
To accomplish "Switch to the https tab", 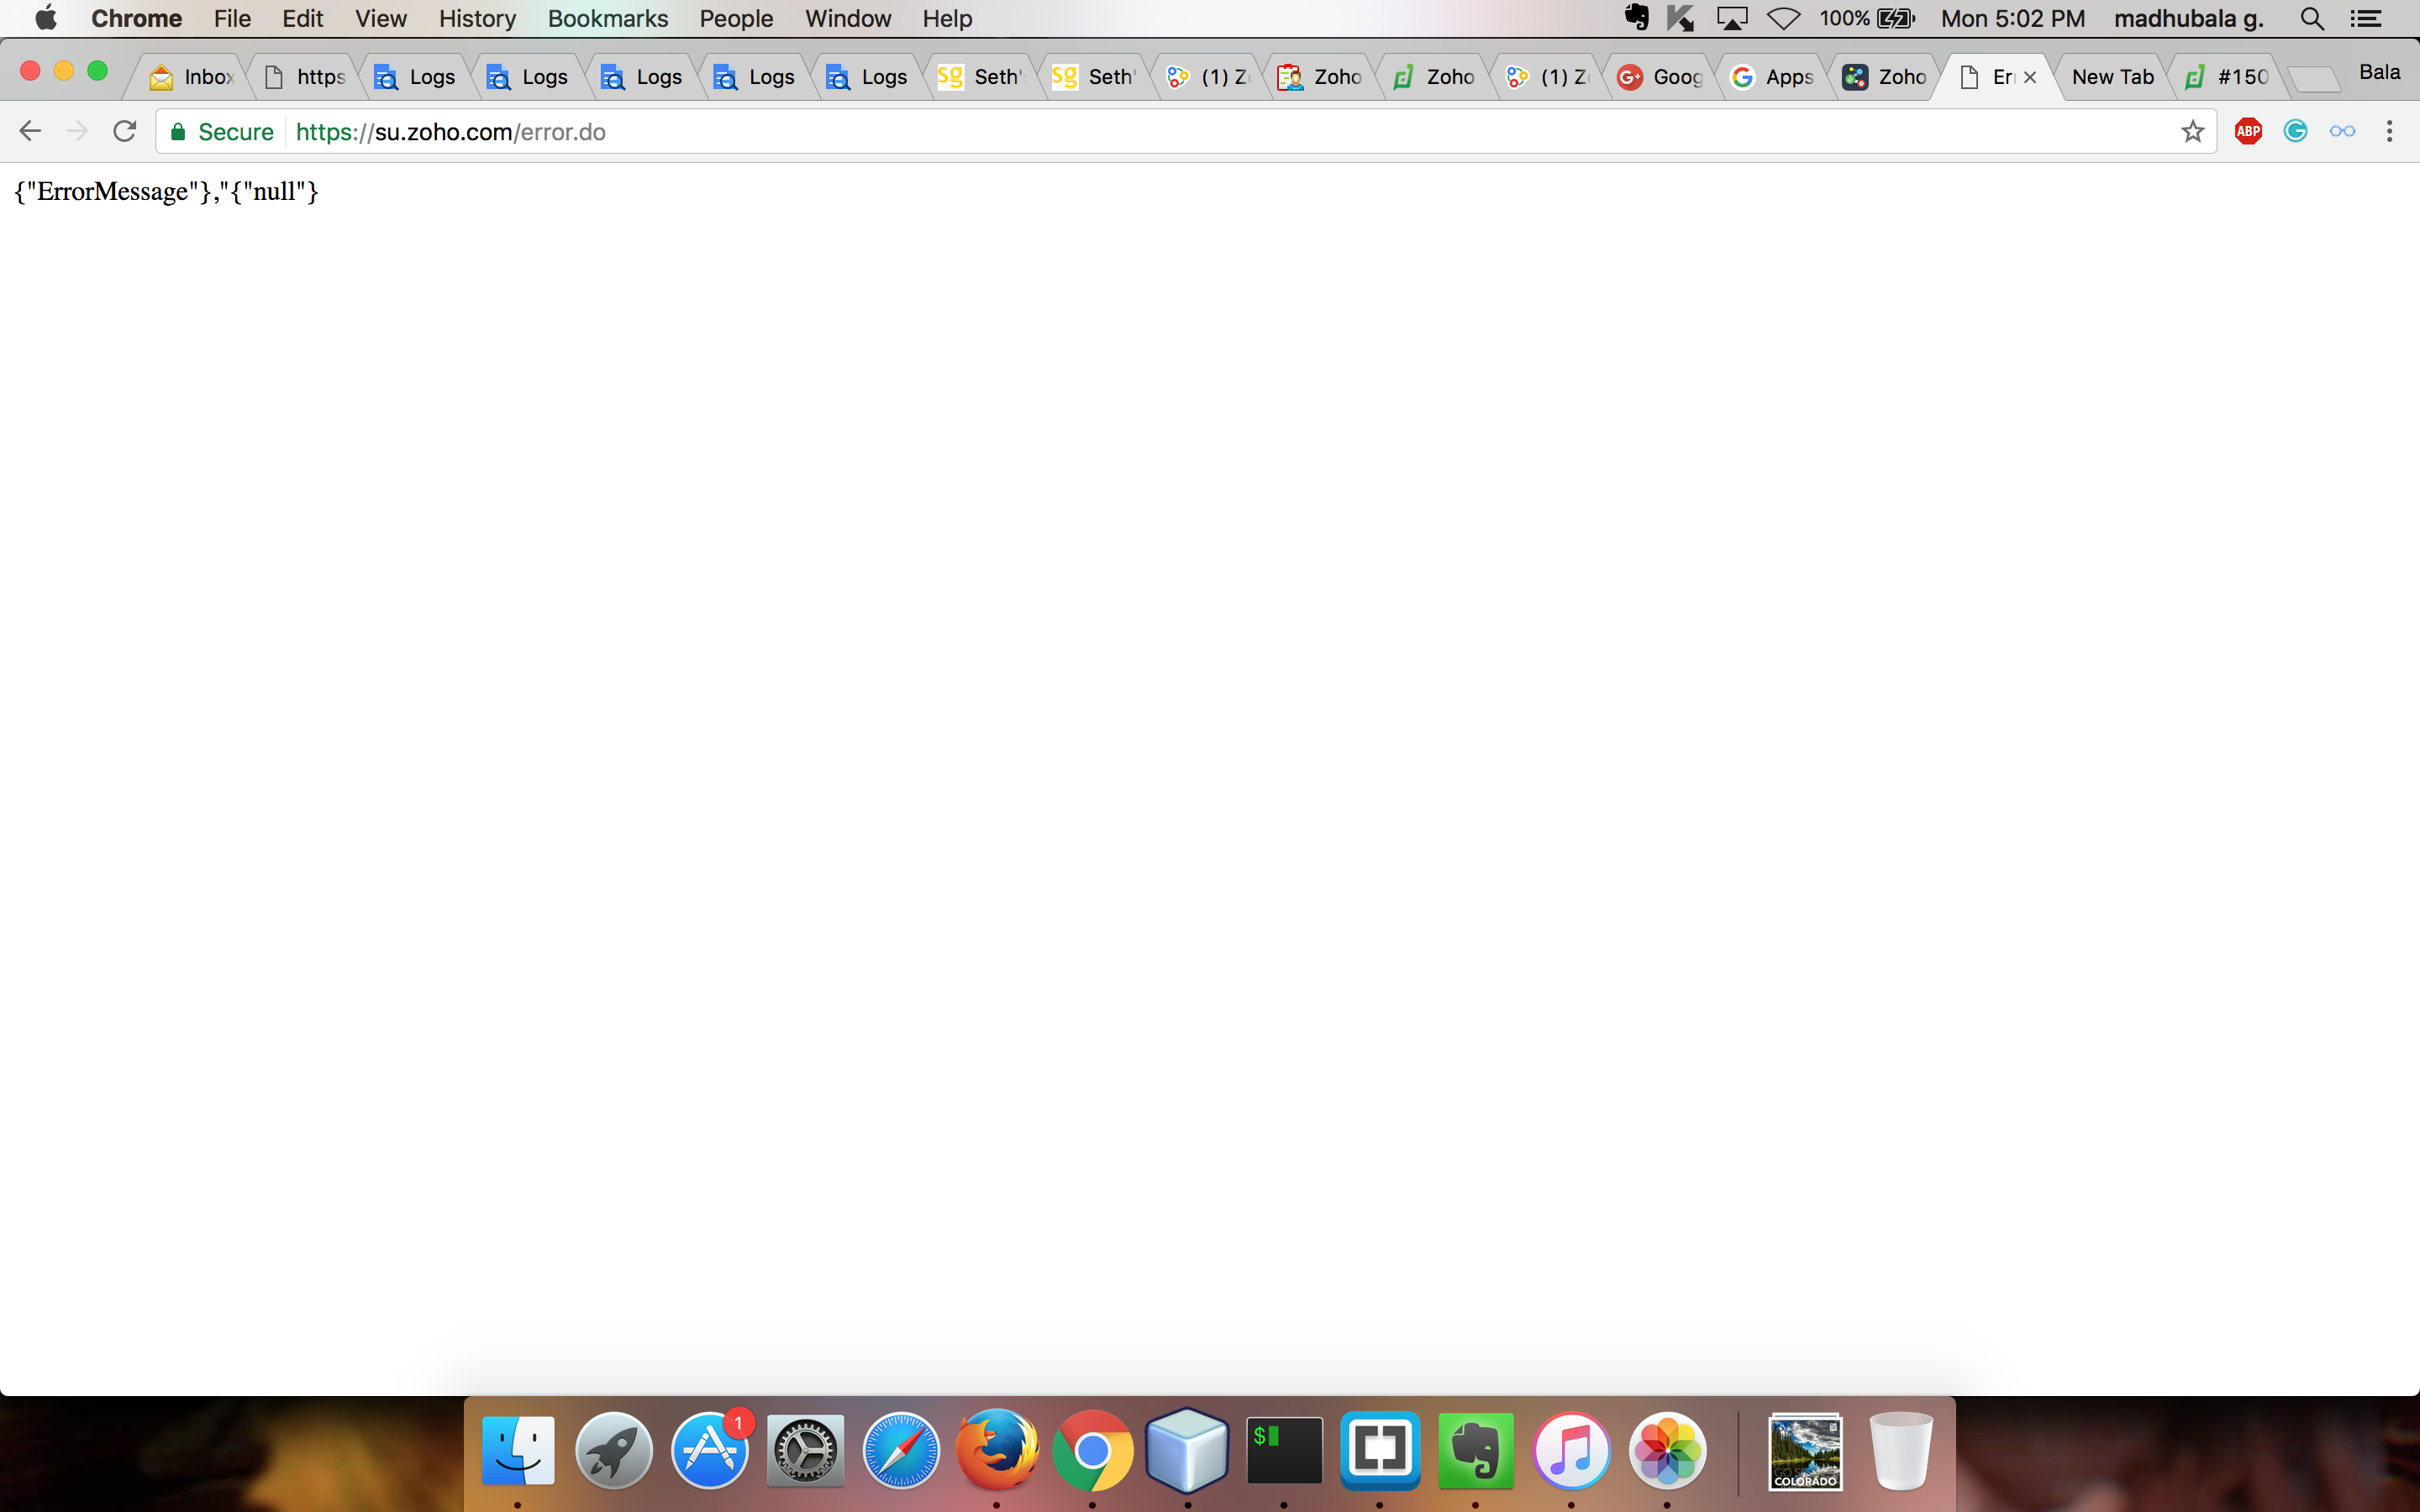I will click(305, 77).
